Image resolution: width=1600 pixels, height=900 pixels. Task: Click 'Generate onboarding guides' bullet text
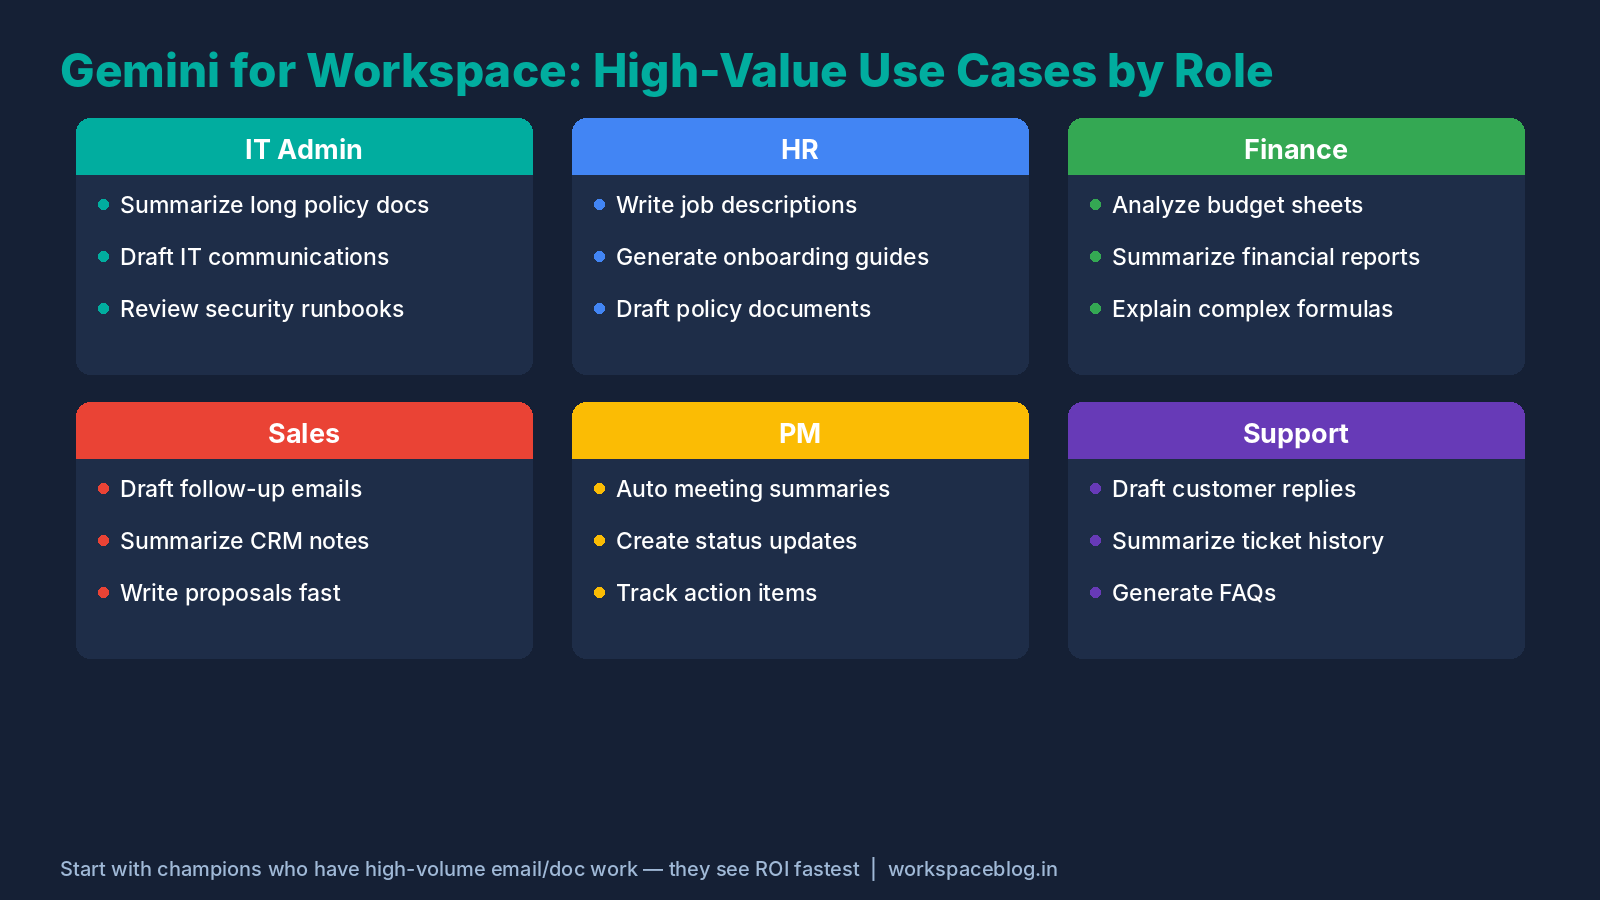(772, 257)
